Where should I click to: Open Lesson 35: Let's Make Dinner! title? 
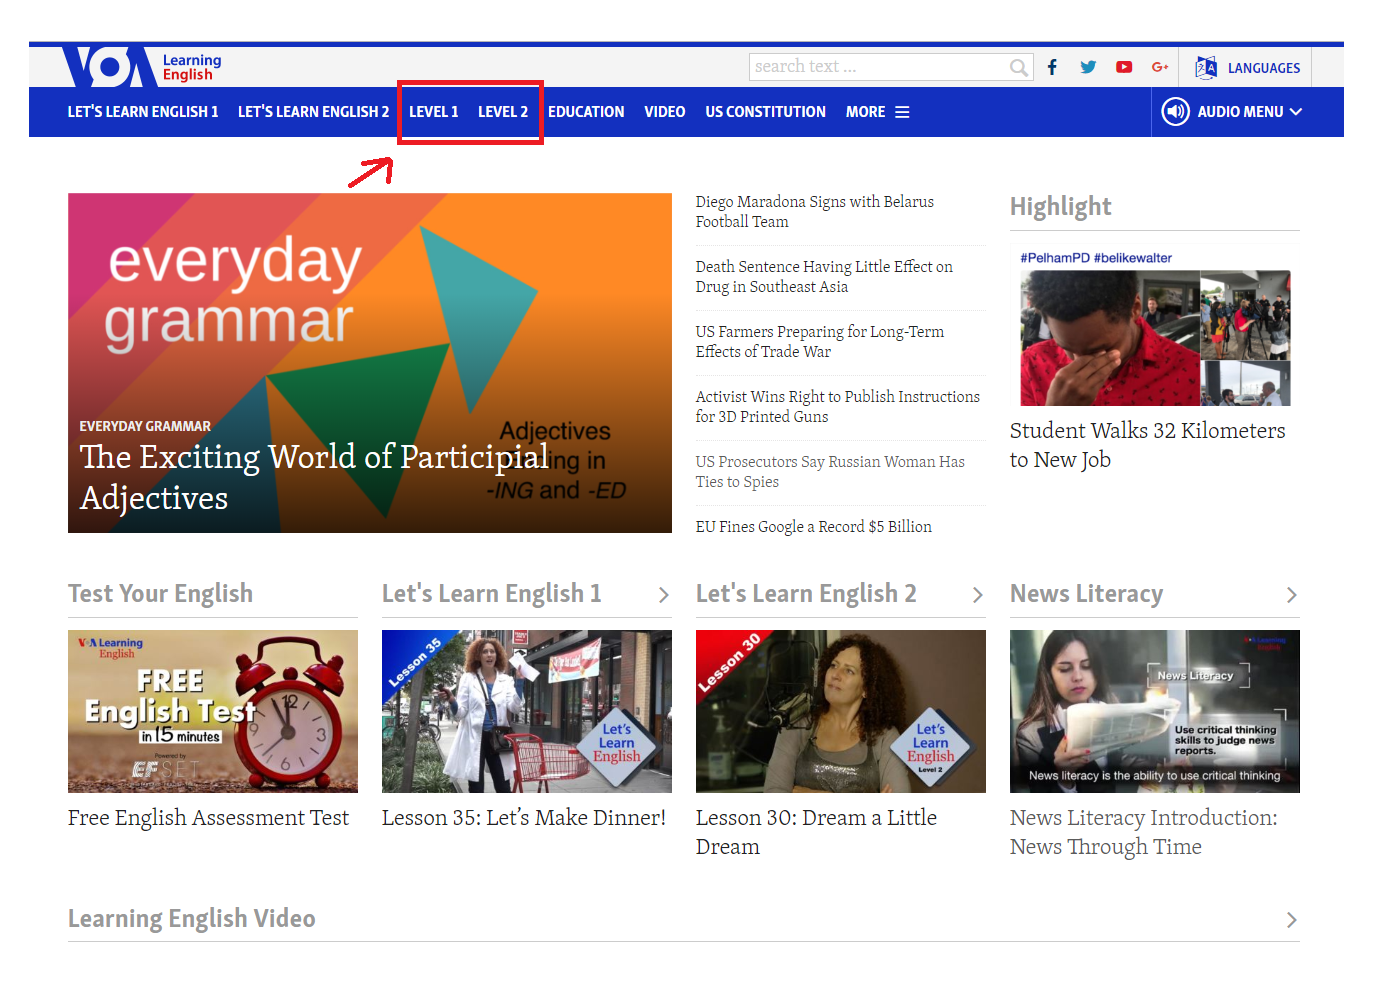524,818
